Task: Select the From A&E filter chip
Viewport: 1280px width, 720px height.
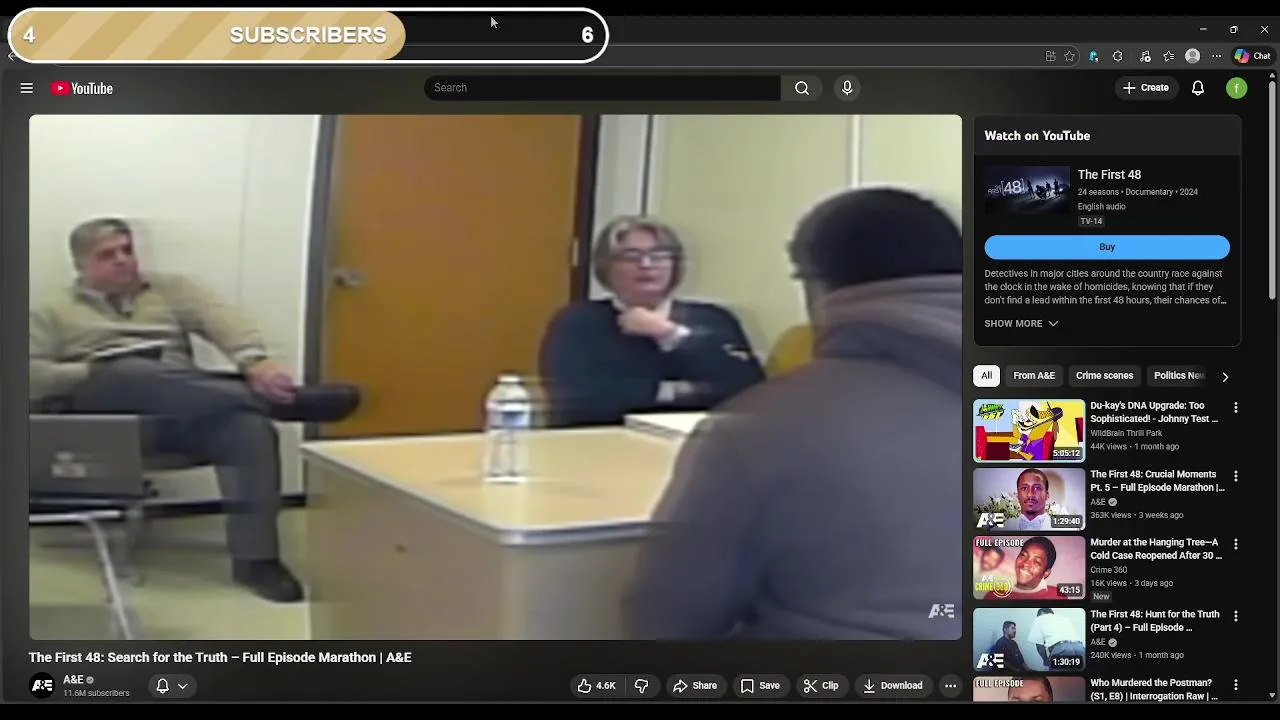Action: 1034,376
